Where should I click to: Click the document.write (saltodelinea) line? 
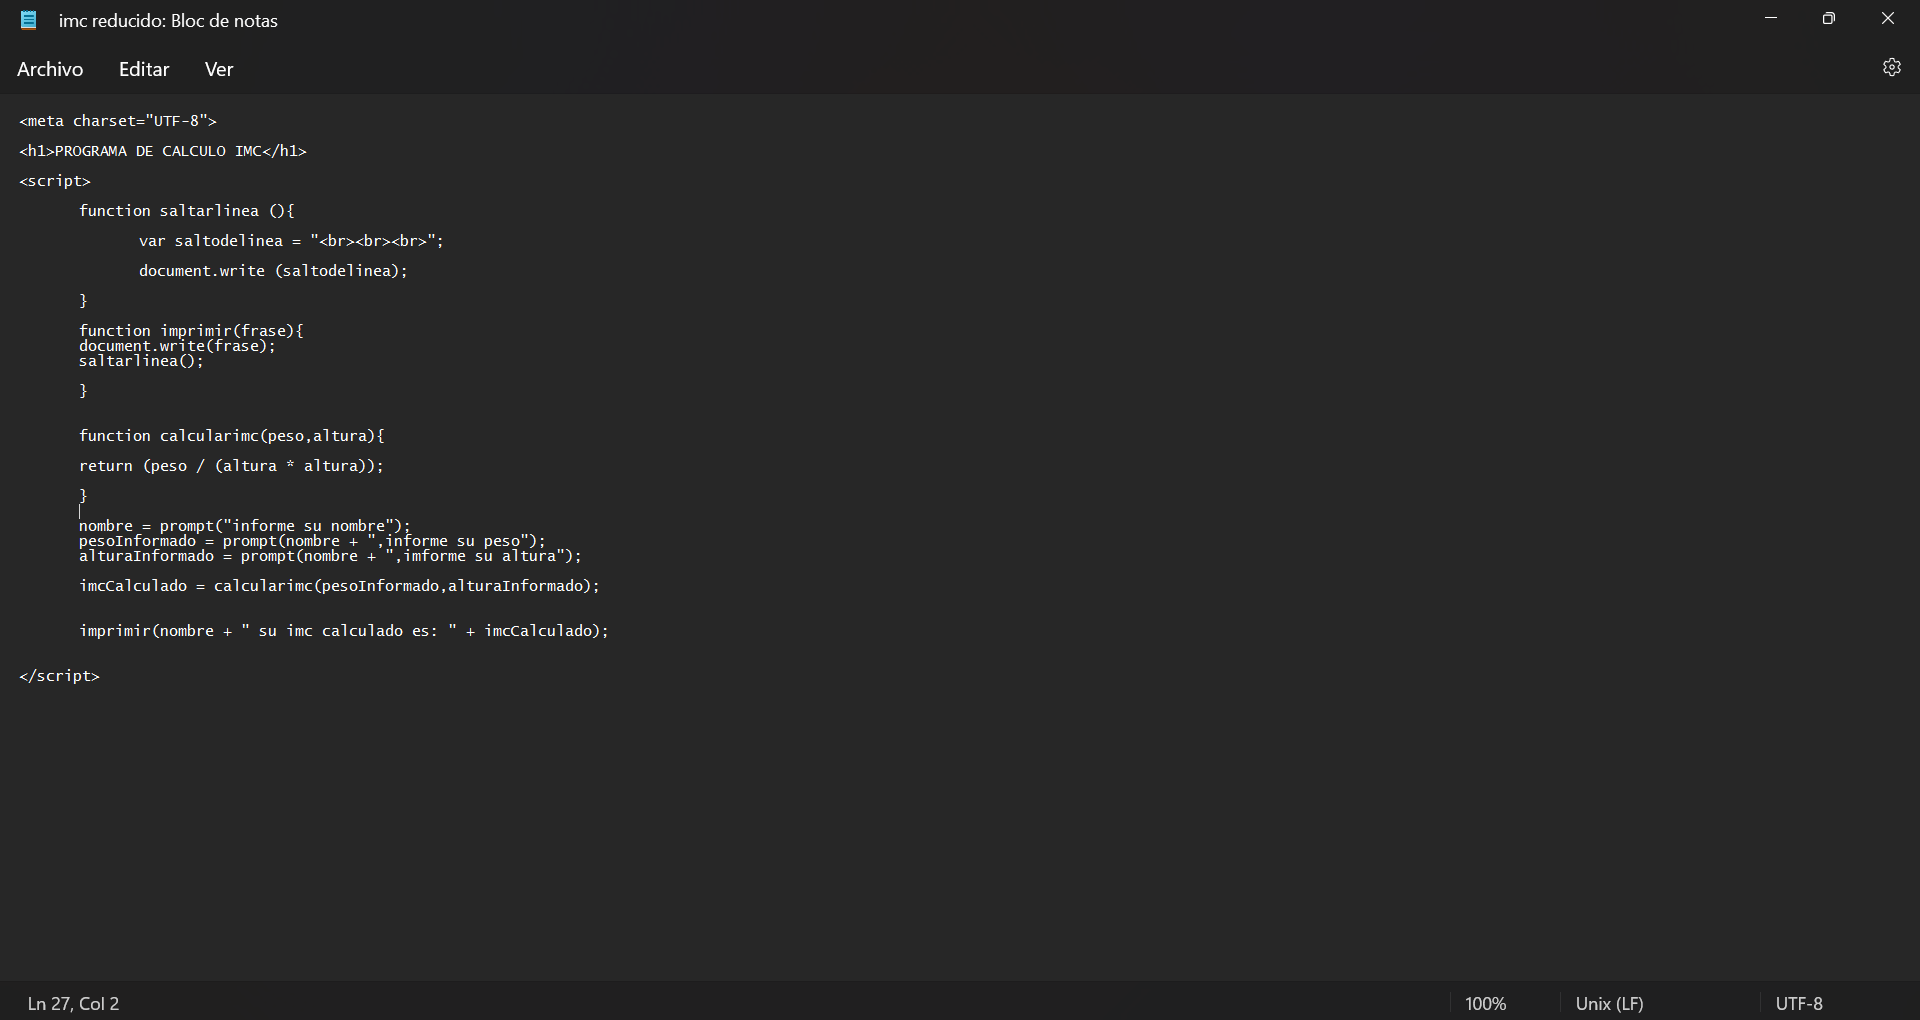point(273,271)
